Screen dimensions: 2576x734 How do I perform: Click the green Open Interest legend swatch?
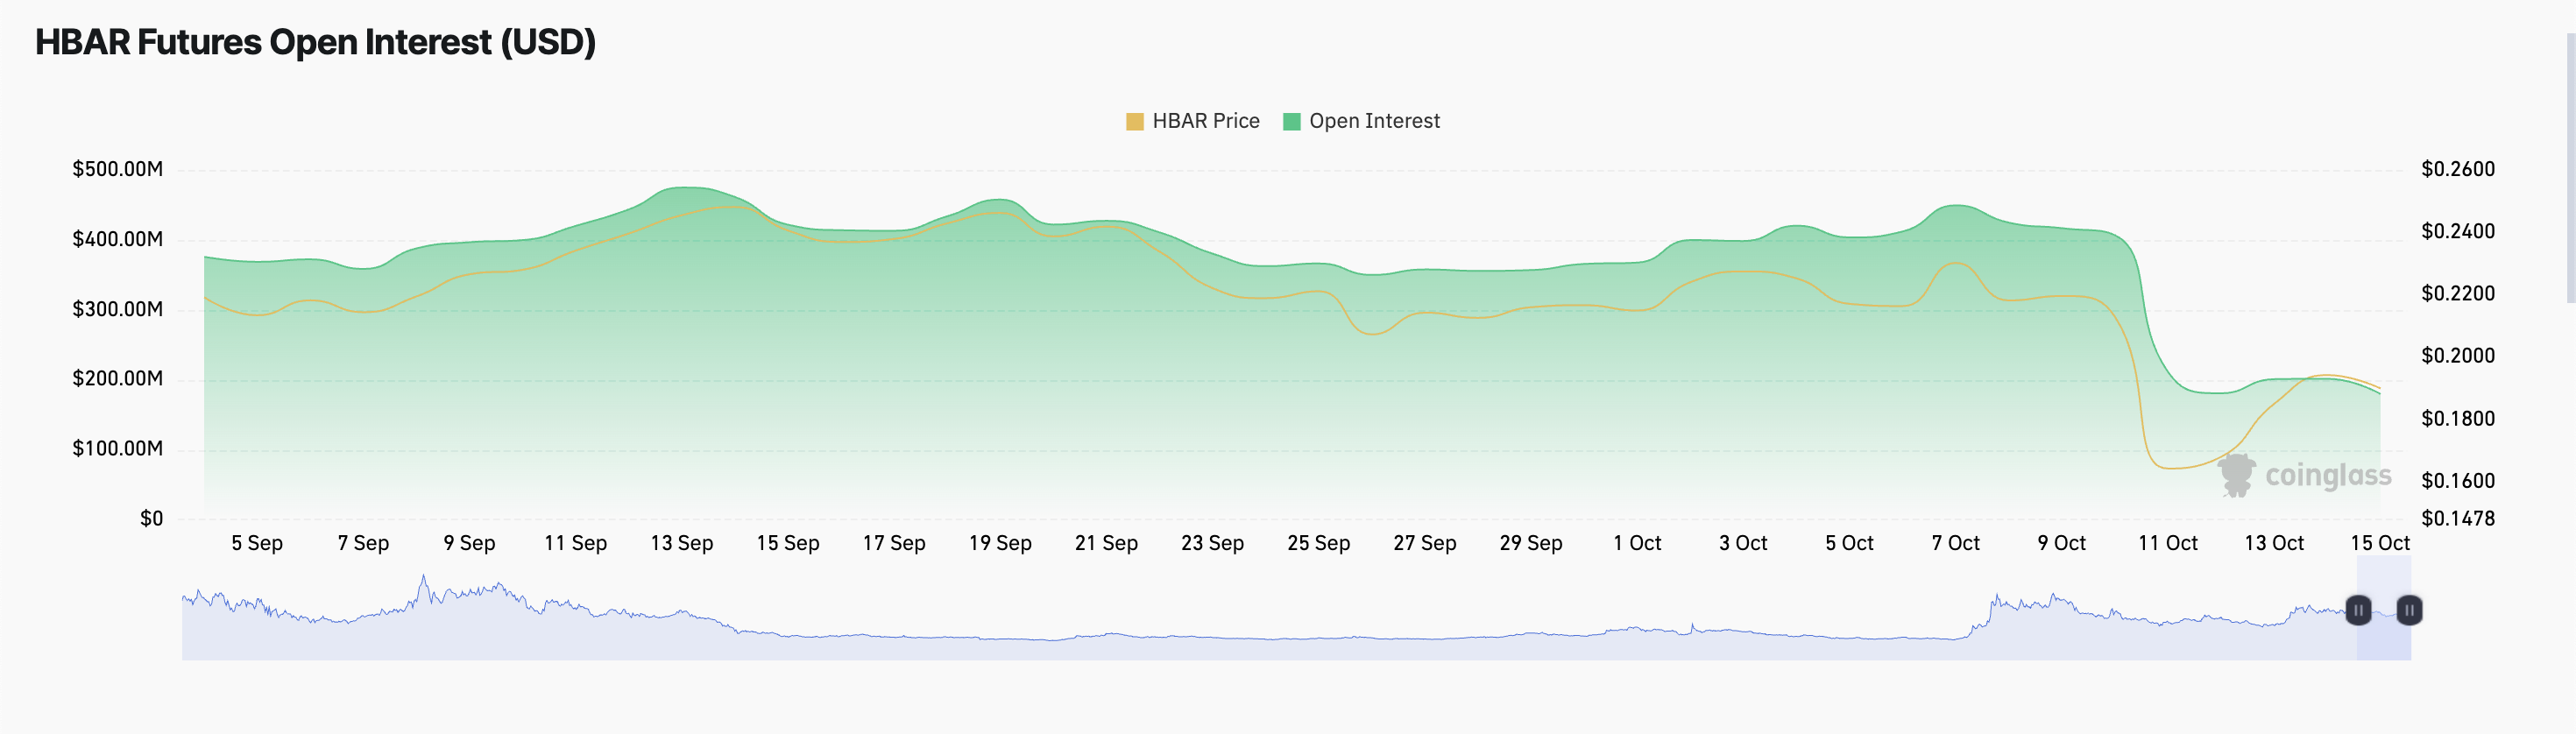click(x=1291, y=122)
